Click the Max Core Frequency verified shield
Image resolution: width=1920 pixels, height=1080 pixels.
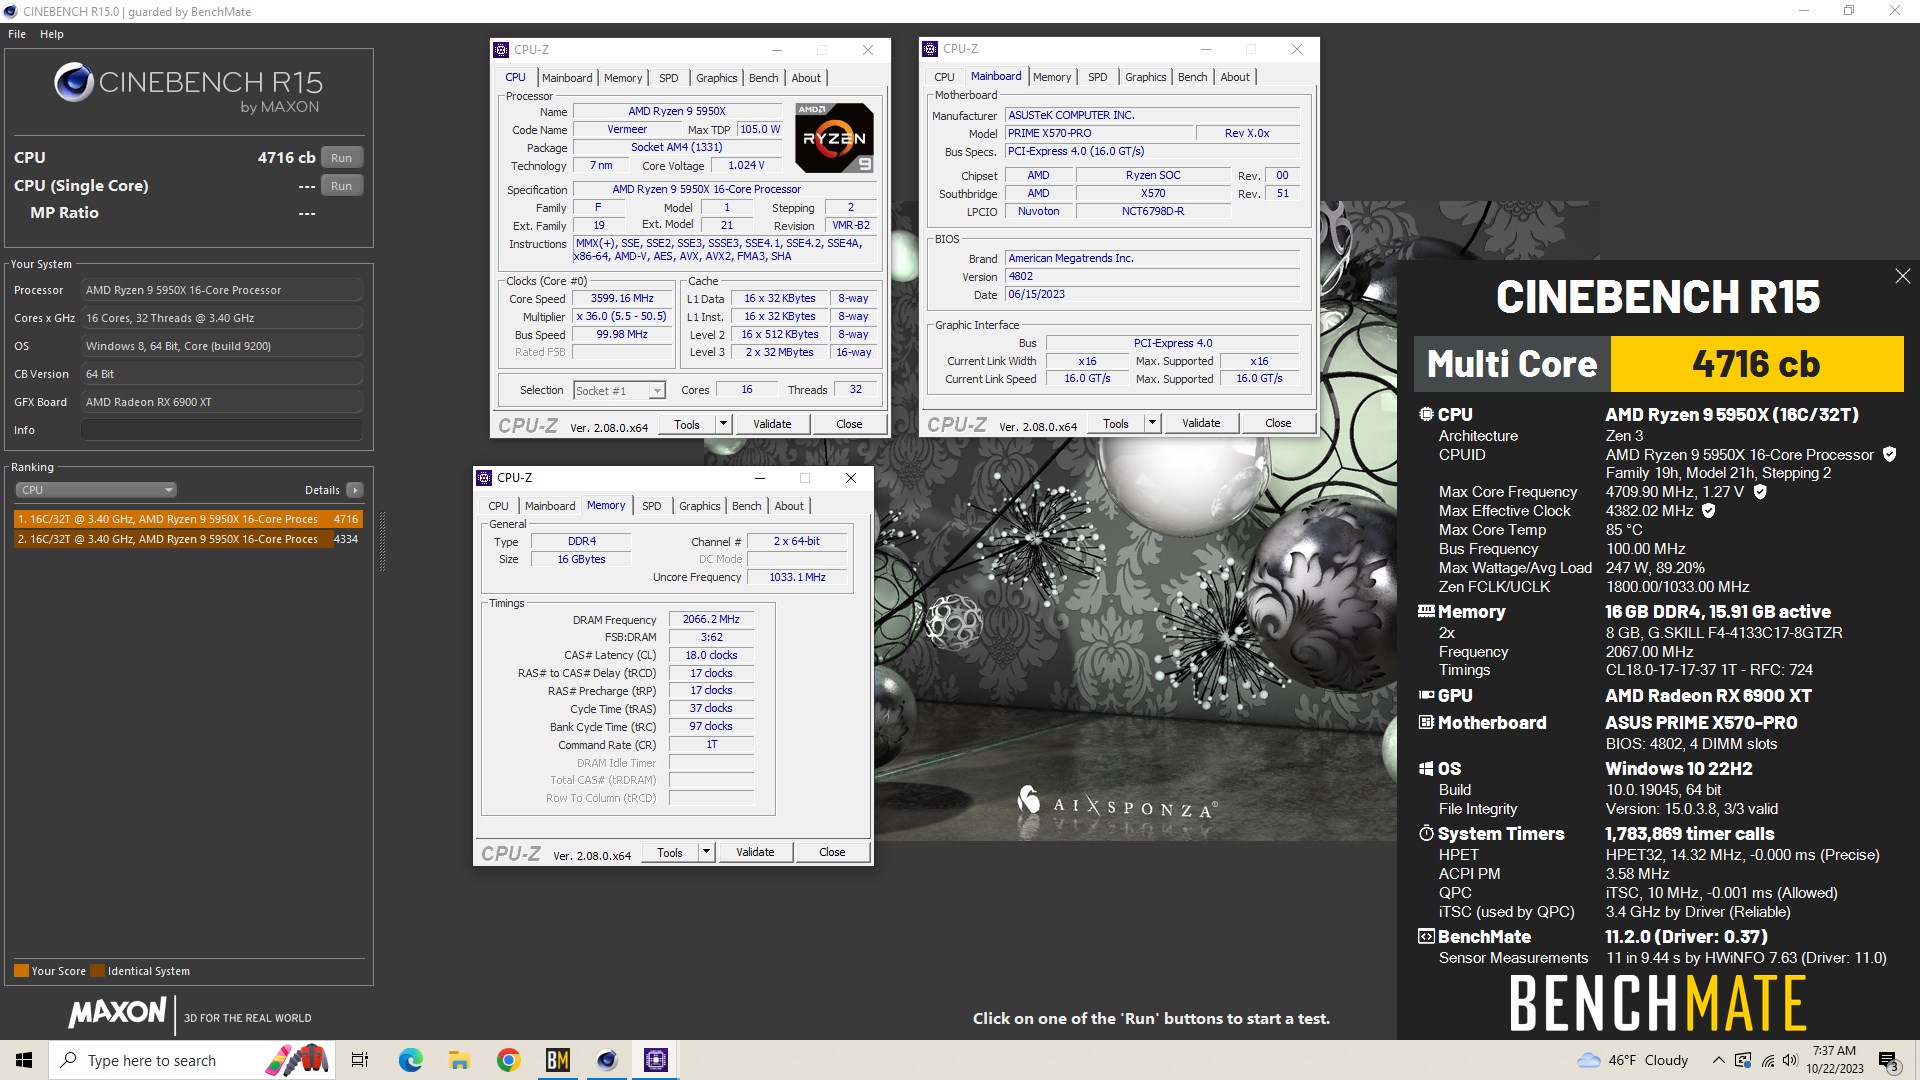1760,491
